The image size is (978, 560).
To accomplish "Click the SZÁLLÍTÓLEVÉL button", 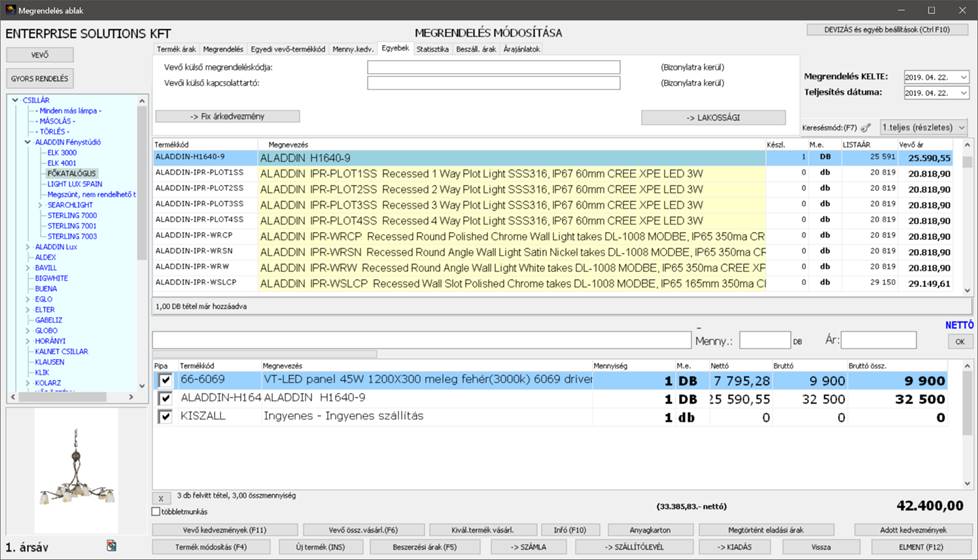I will [634, 547].
